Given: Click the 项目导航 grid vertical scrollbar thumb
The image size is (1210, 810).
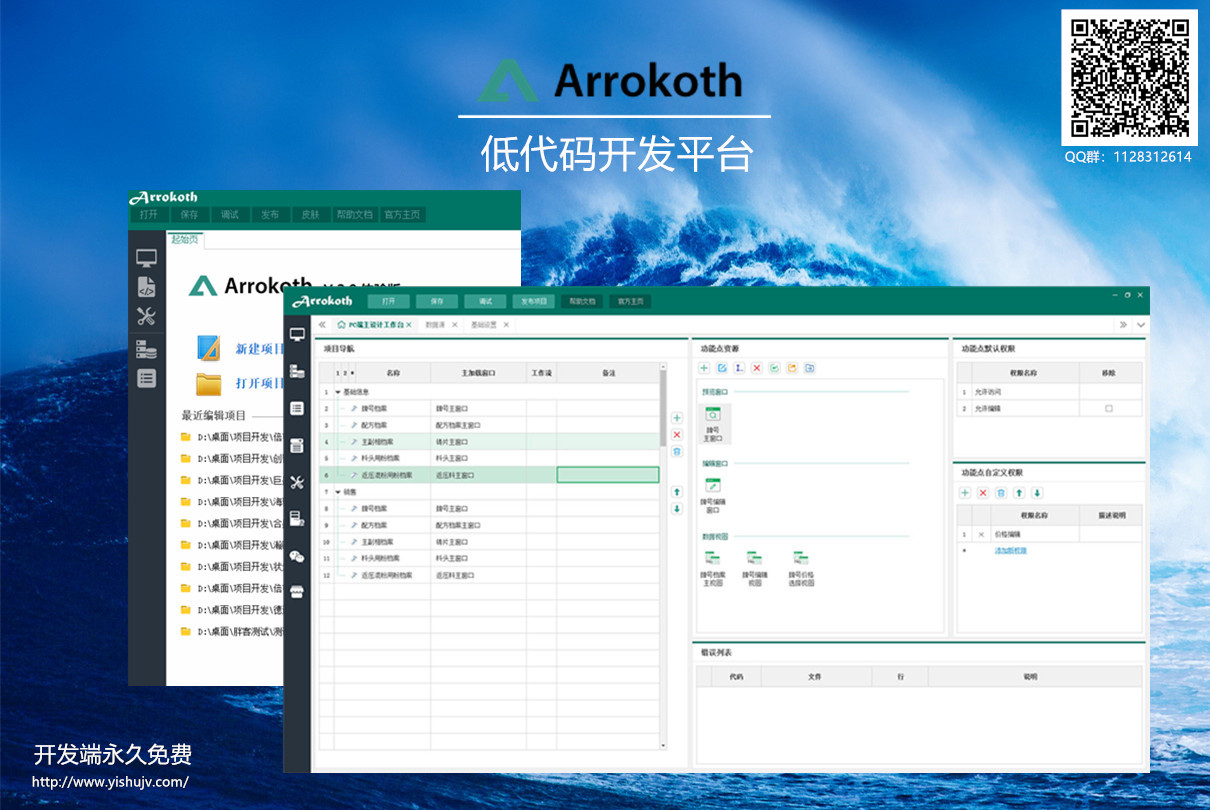Looking at the screenshot, I should coord(663,407).
